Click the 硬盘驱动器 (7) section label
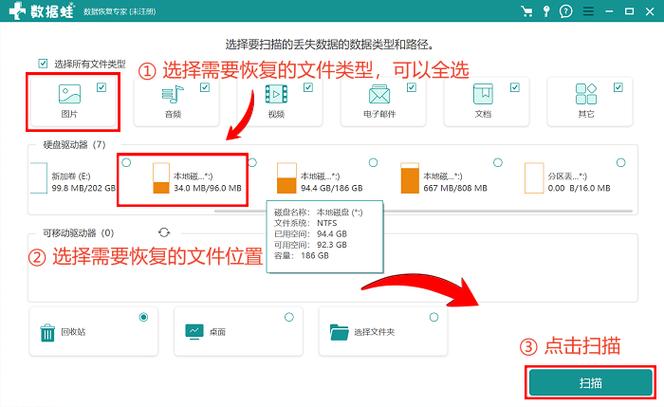Screen dimensions: 664x407 pyautogui.click(x=75, y=145)
